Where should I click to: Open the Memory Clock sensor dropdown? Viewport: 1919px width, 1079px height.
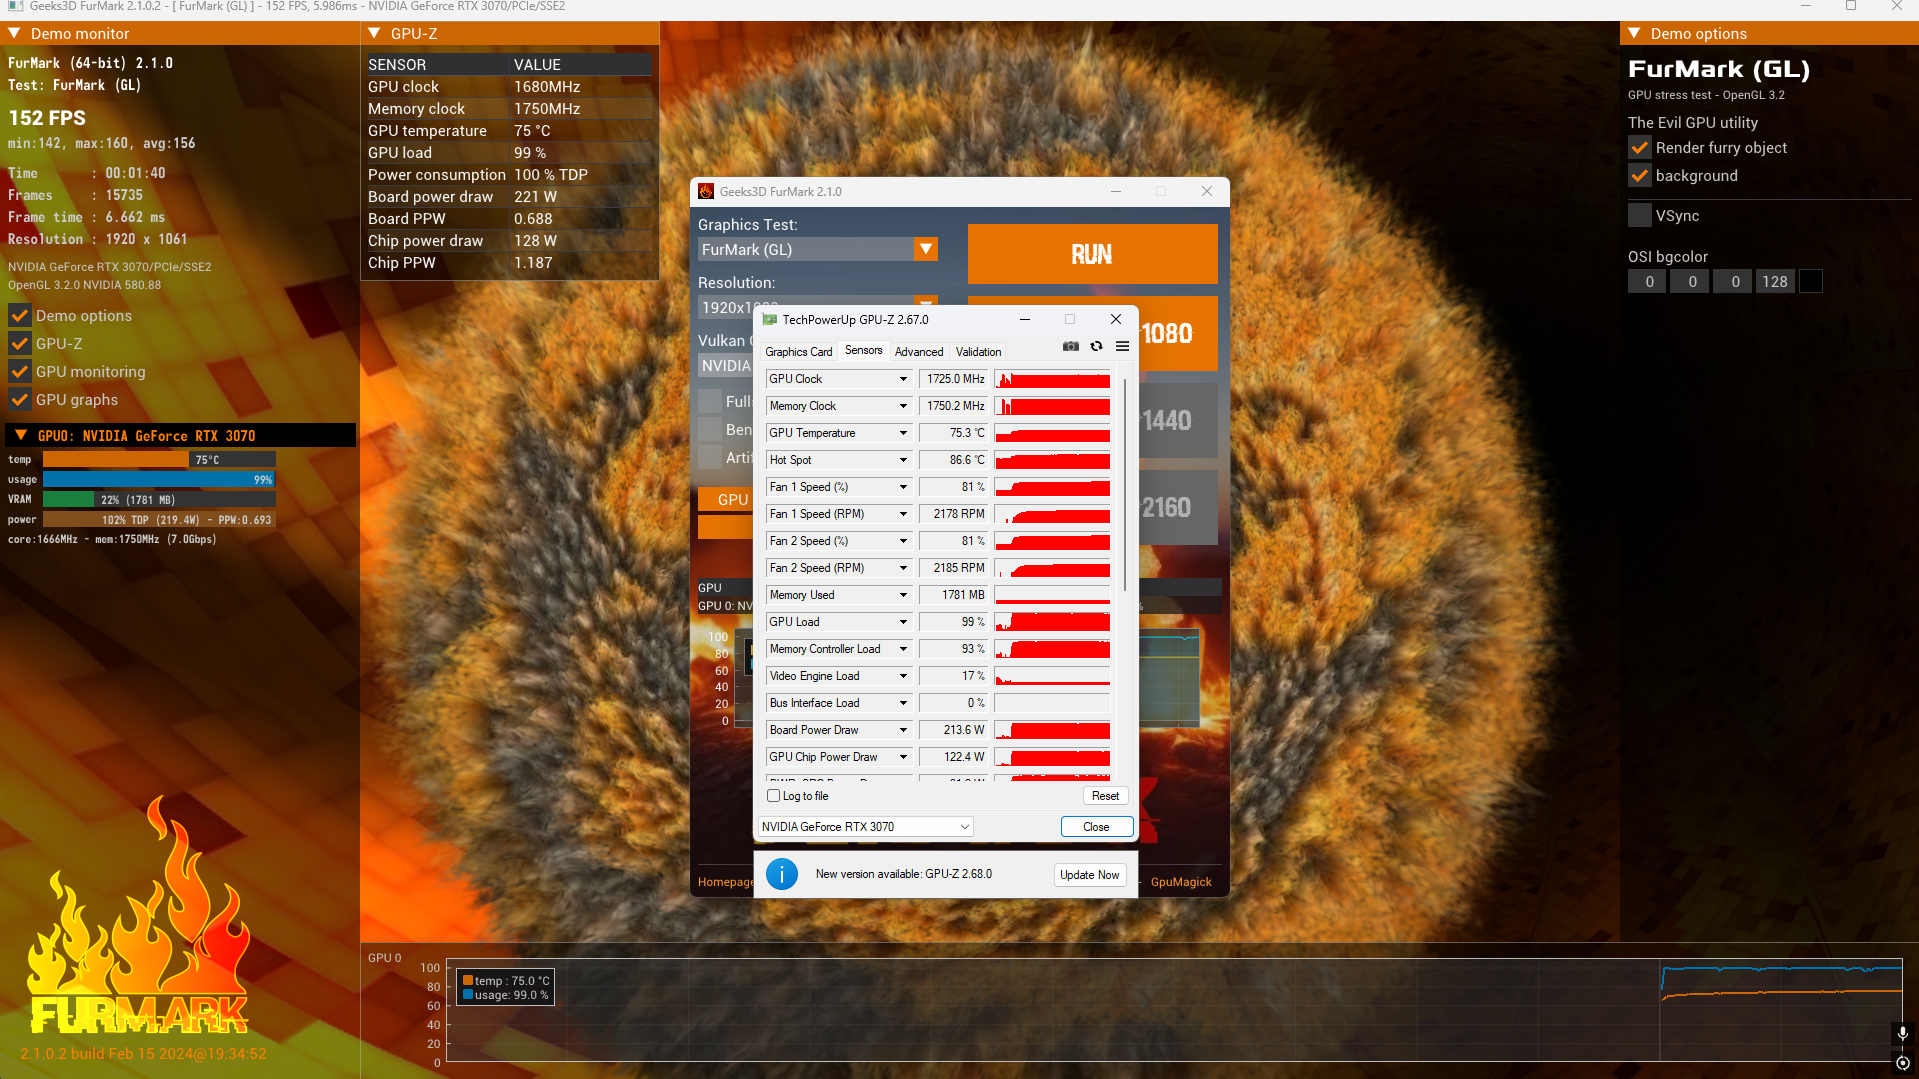click(x=903, y=406)
